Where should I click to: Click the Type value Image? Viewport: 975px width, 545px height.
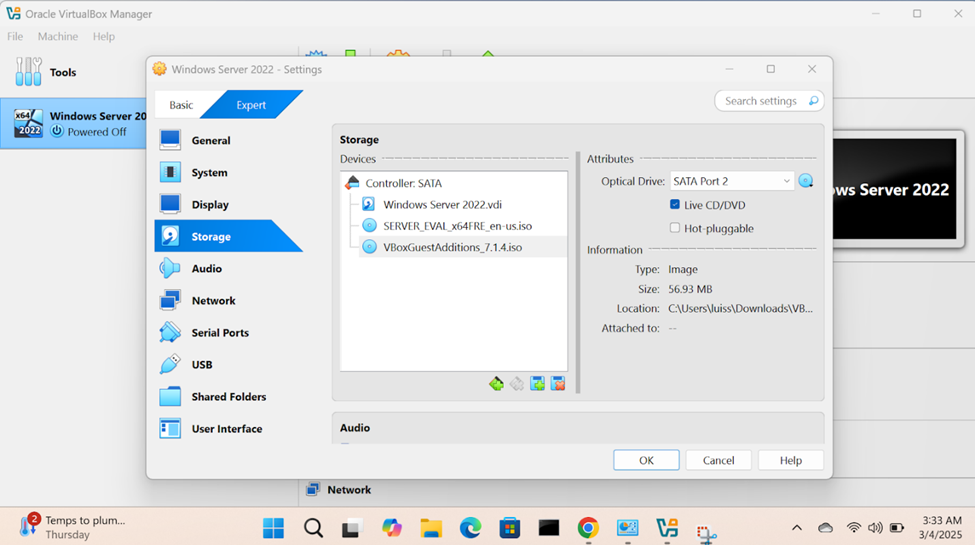(x=683, y=269)
